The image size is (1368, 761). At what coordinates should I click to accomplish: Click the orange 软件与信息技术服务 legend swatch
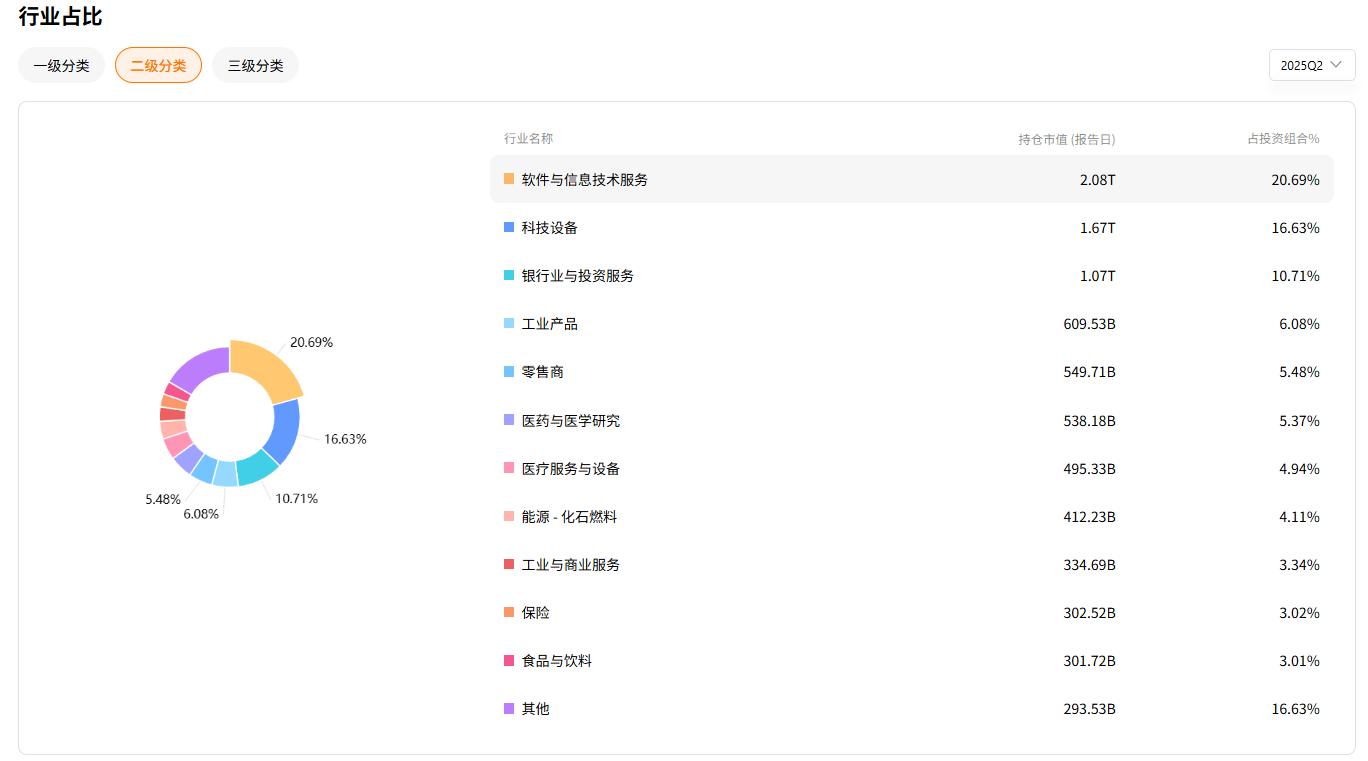tap(509, 180)
